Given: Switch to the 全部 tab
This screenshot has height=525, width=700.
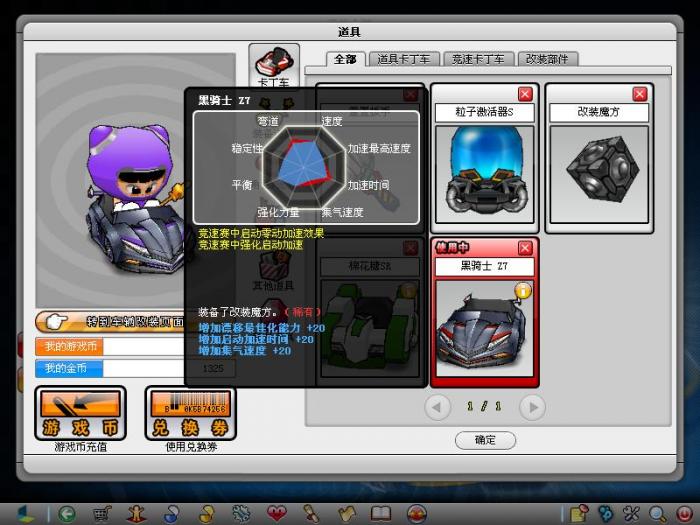Looking at the screenshot, I should pos(346,59).
